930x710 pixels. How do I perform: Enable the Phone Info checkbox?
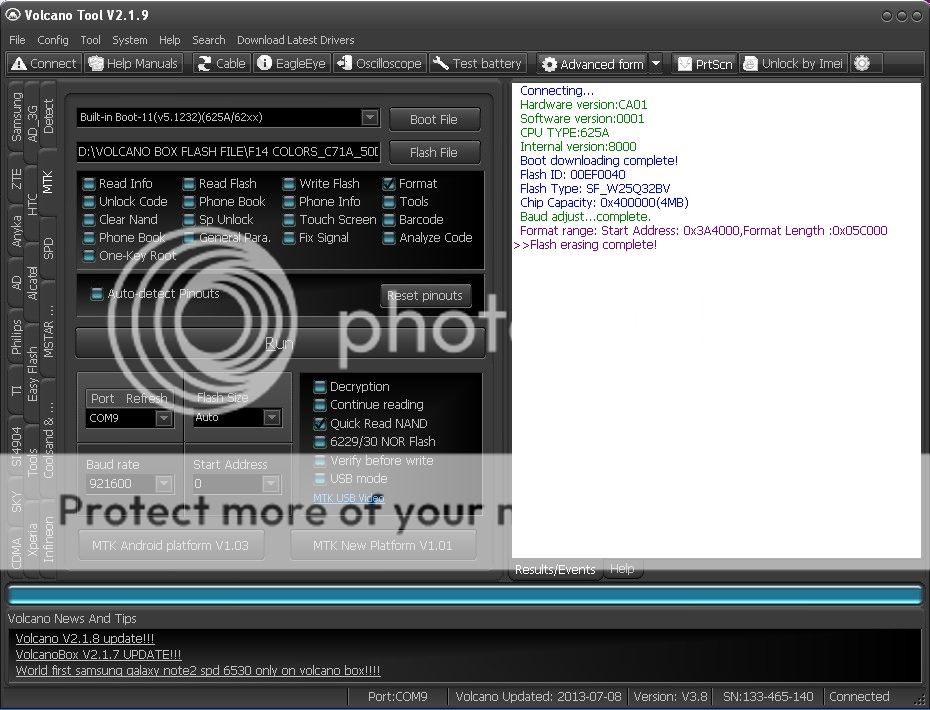(x=289, y=202)
